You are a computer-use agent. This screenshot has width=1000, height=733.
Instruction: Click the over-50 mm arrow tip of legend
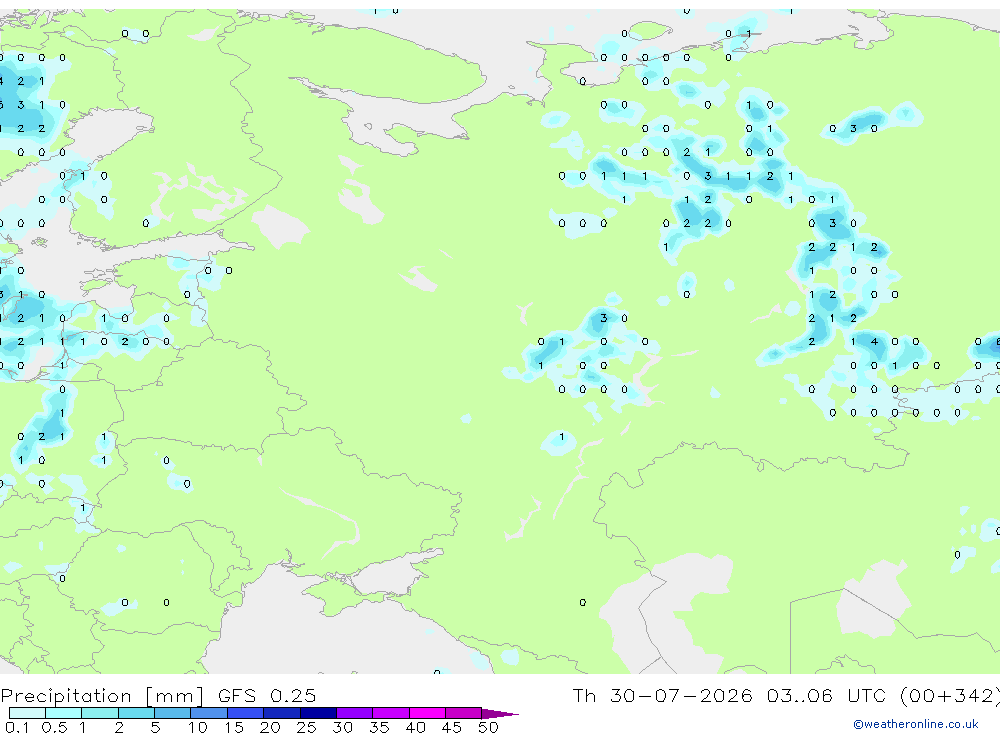point(500,713)
